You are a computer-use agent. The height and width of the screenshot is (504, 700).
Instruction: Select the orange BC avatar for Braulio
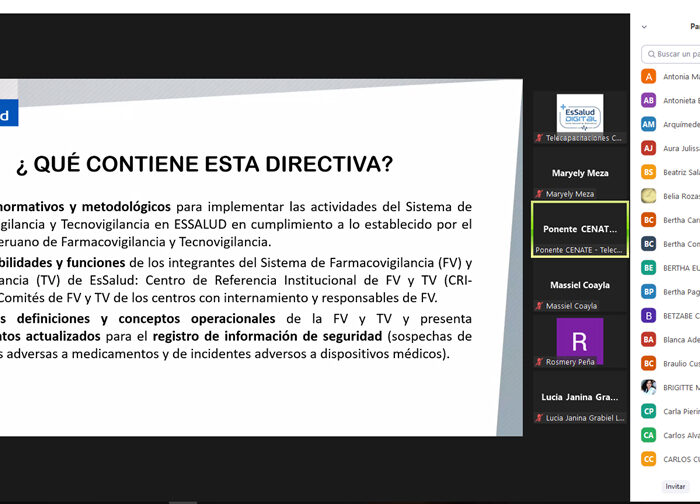point(649,364)
